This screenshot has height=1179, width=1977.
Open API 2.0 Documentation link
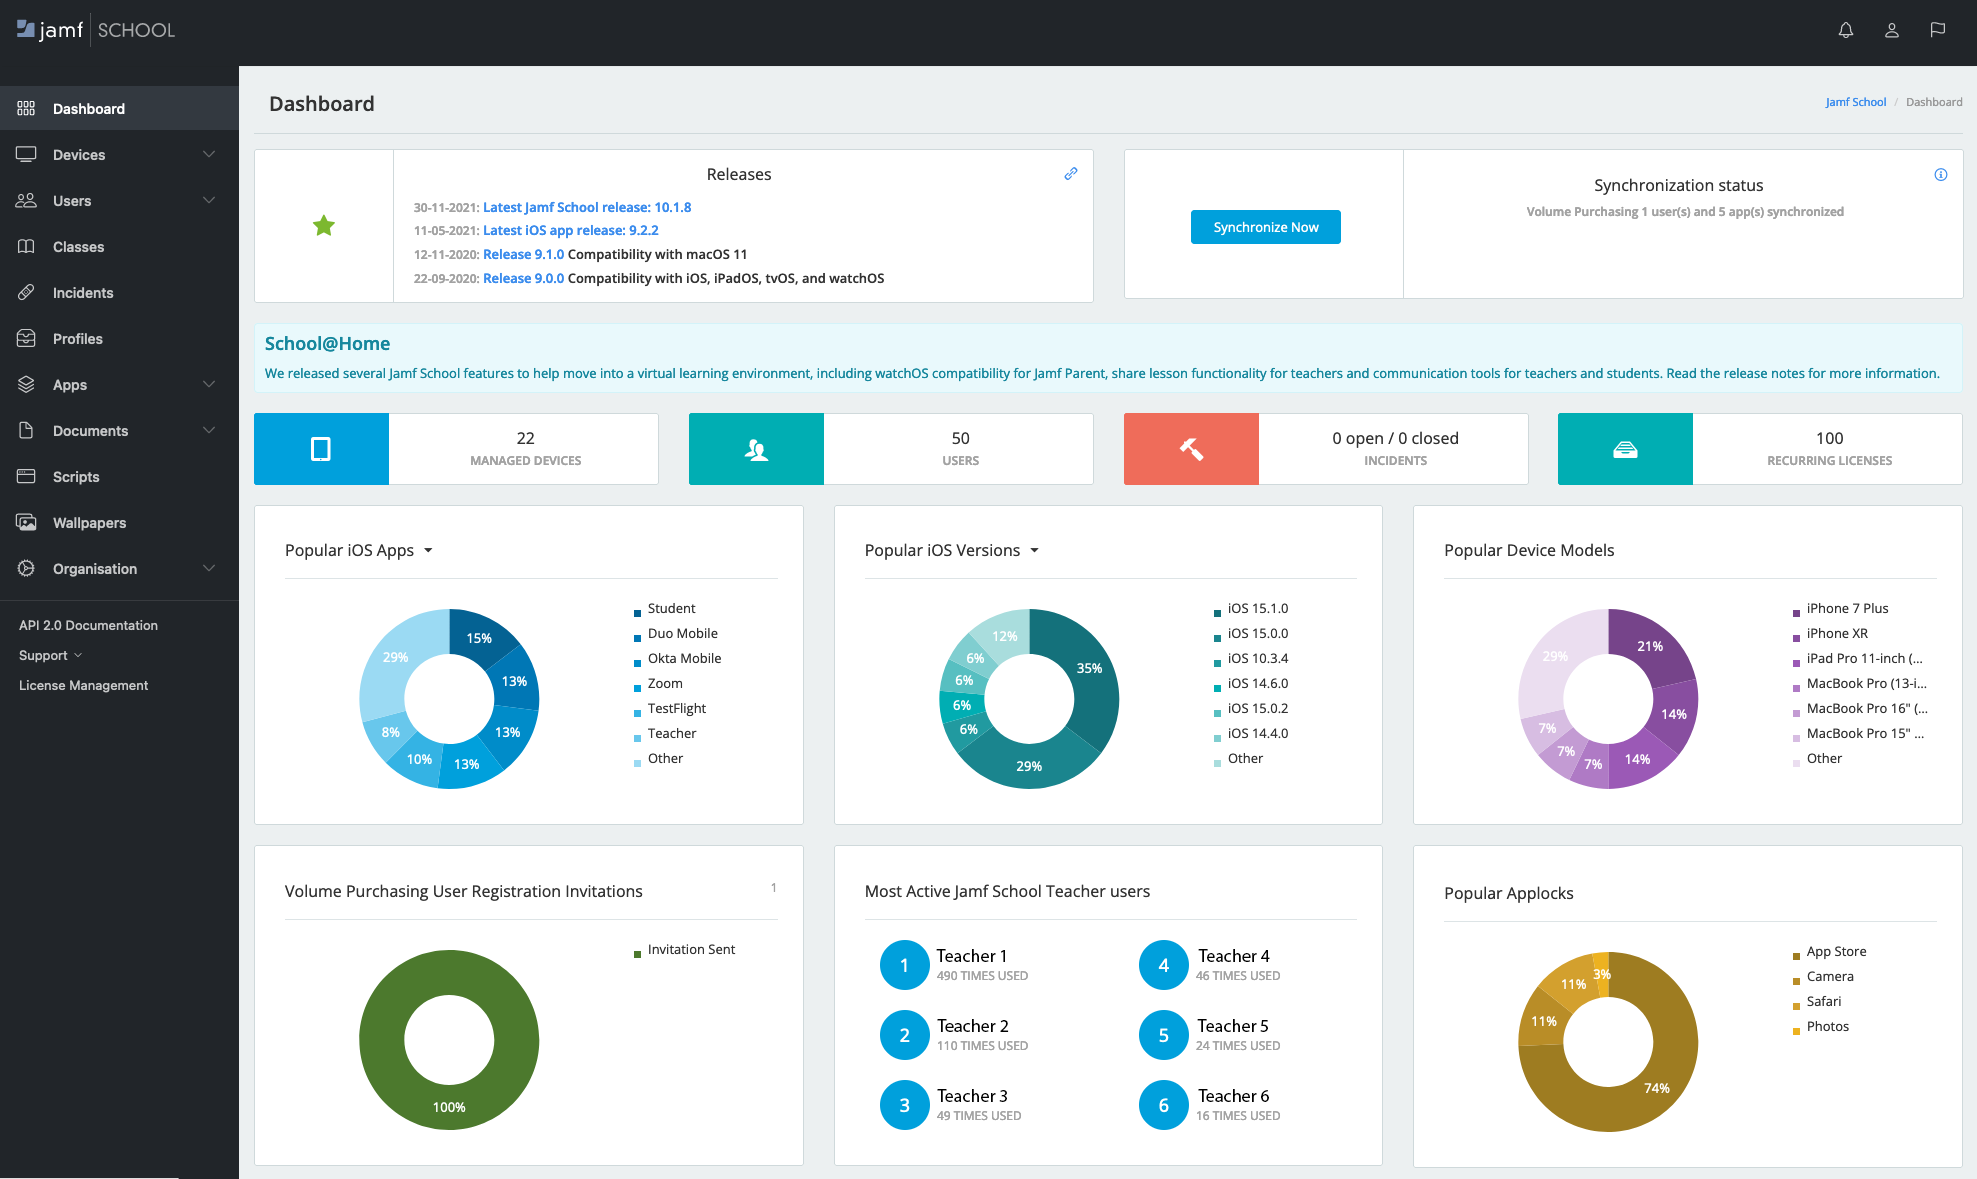pos(88,625)
